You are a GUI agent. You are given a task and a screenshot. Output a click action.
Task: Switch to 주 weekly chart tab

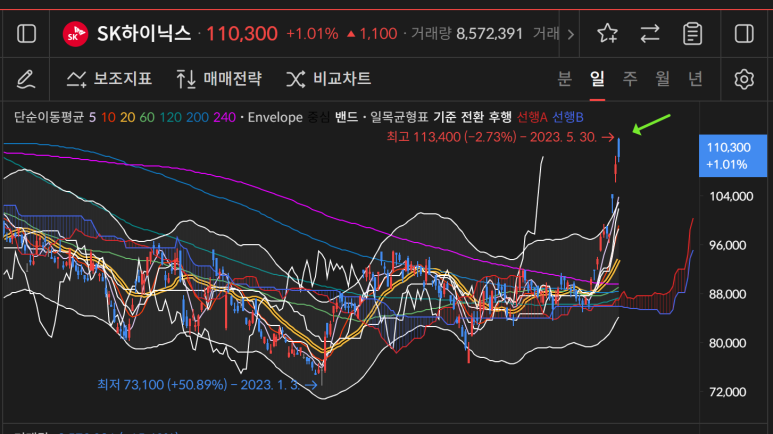click(x=630, y=79)
